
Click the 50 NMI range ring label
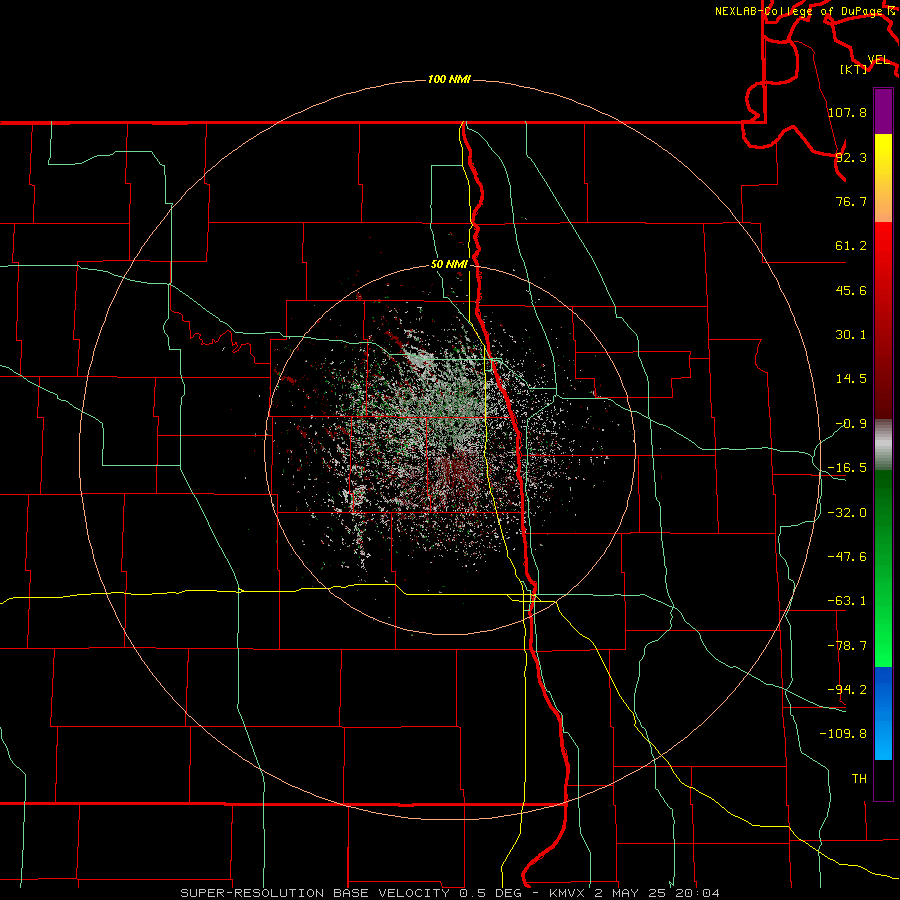coord(449,264)
